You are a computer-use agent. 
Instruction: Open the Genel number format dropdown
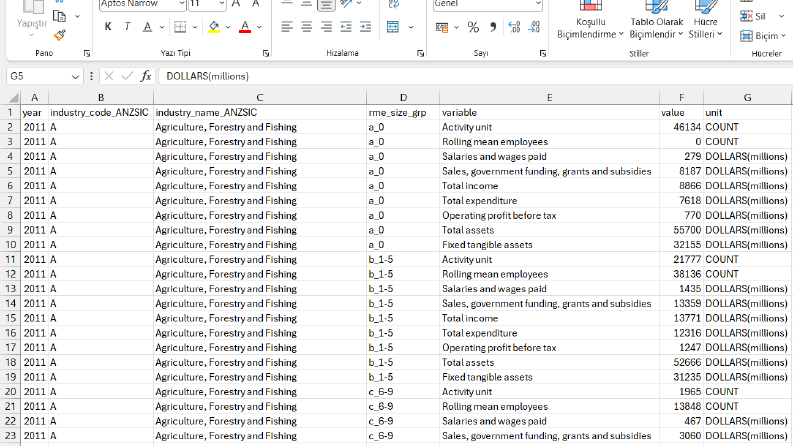(x=539, y=4)
